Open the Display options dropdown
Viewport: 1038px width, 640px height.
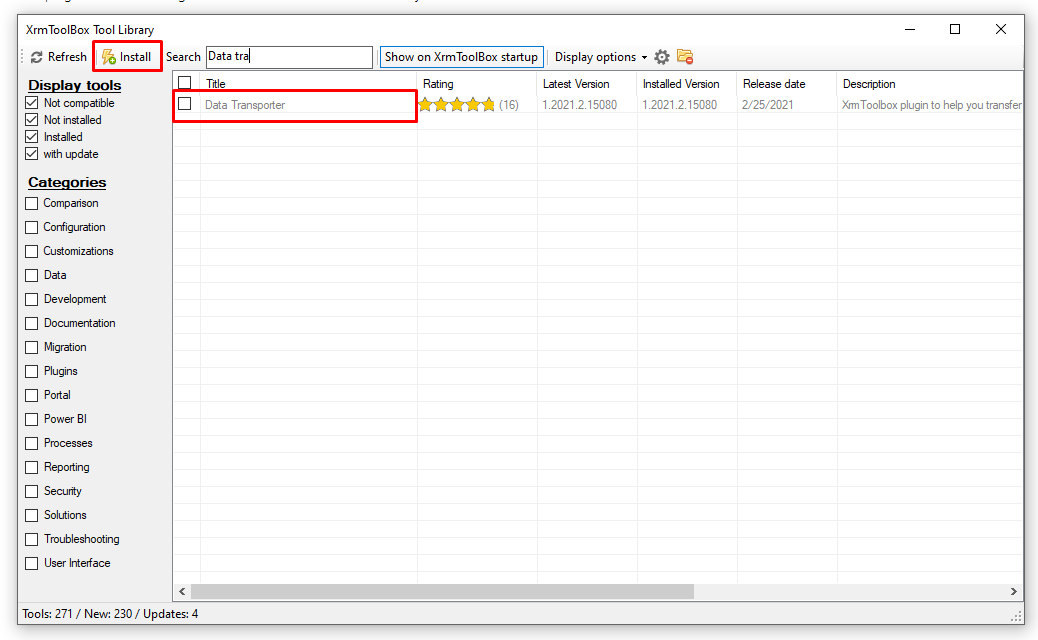point(599,57)
